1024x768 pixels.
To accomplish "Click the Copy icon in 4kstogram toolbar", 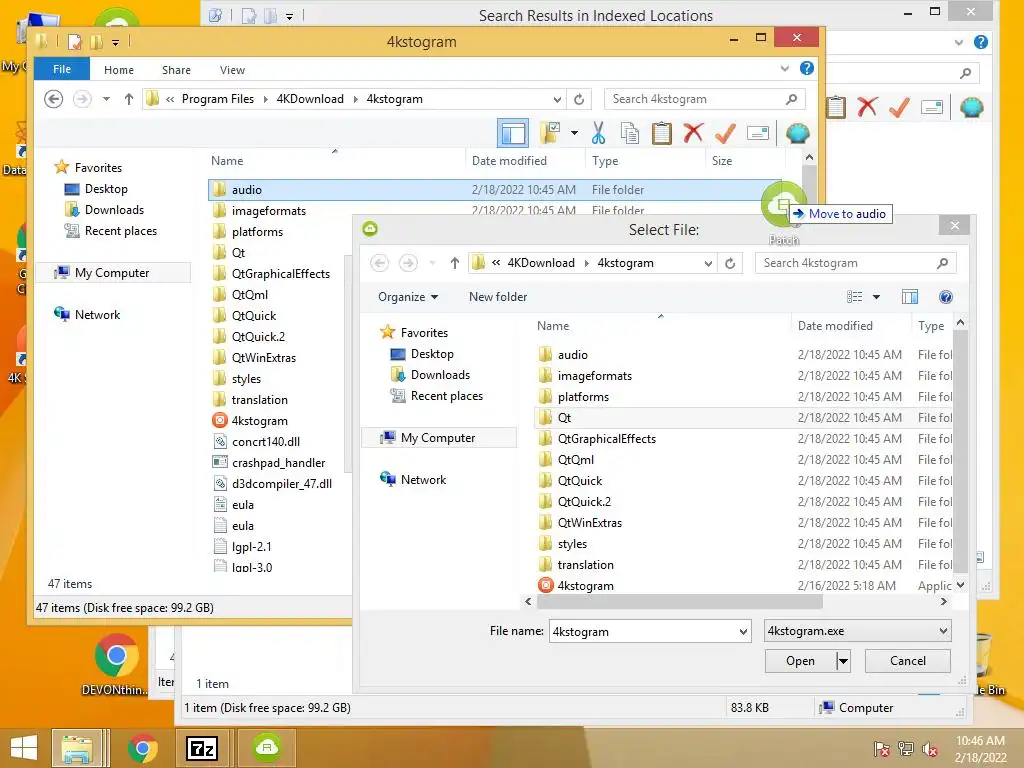I will 630,133.
